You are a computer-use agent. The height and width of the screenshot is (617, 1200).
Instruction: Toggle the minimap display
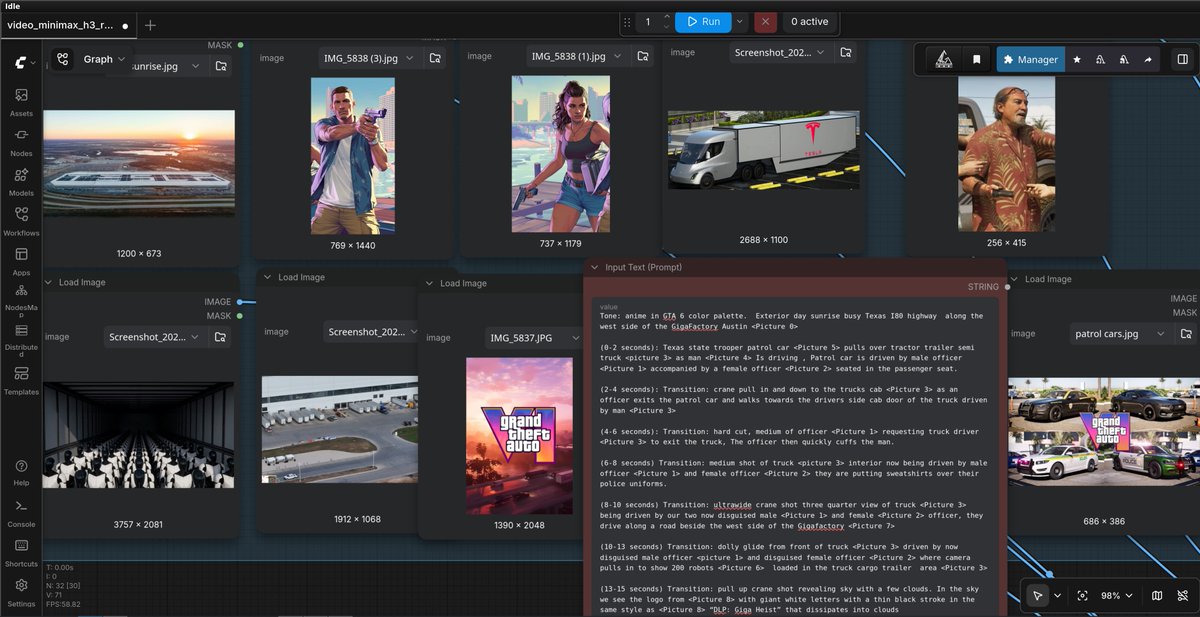pyautogui.click(x=1157, y=595)
